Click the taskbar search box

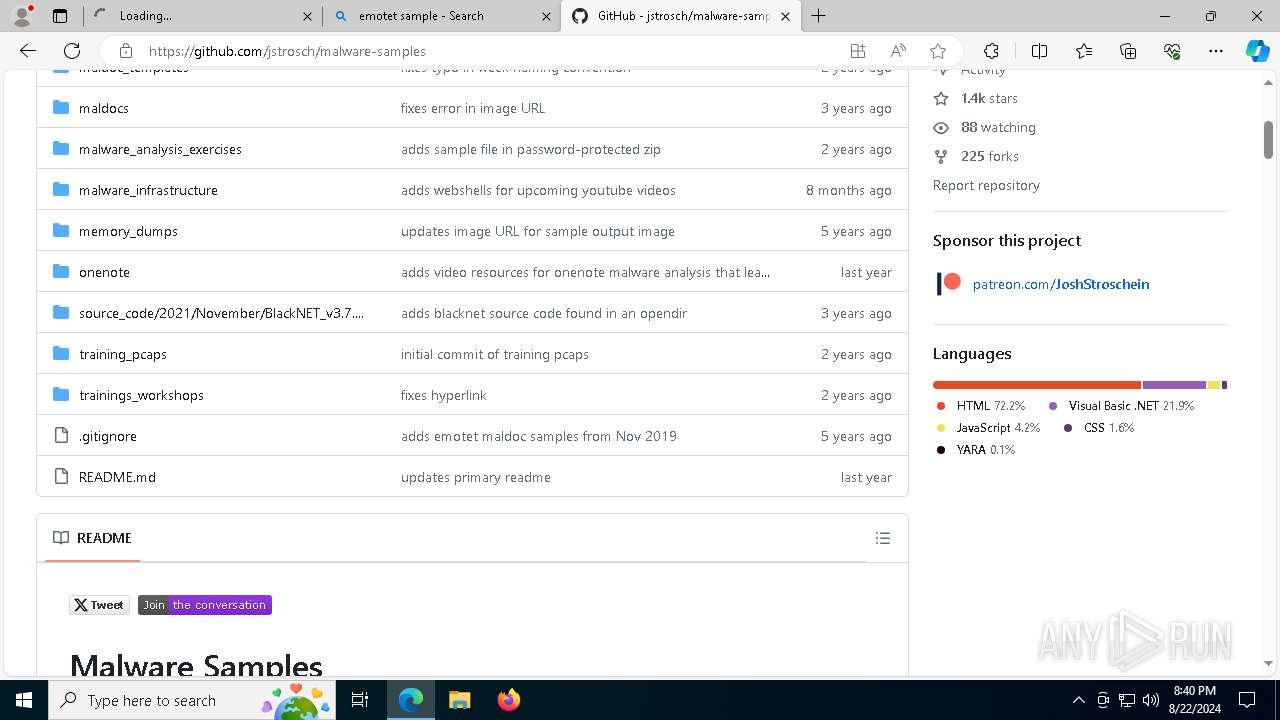192,700
